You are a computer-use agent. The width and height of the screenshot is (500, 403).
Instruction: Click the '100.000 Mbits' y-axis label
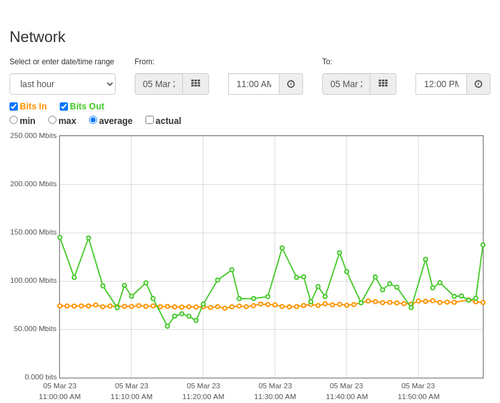coord(33,281)
